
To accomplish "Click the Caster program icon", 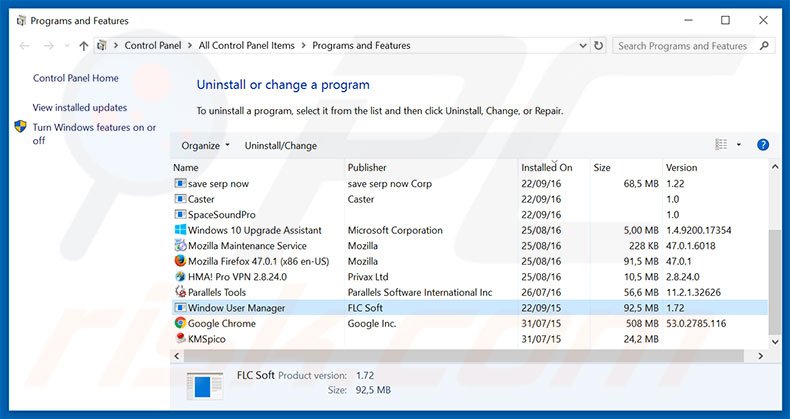I will click(x=180, y=199).
